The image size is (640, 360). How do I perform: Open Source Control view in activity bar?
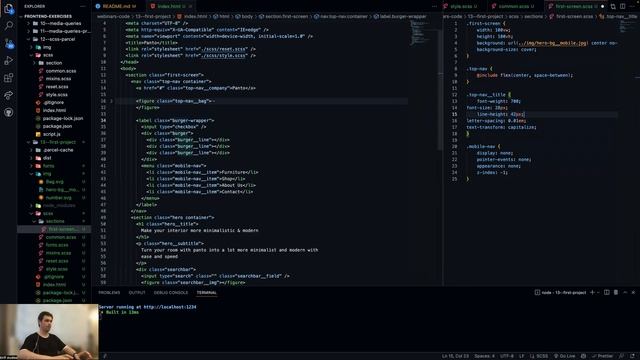8,43
